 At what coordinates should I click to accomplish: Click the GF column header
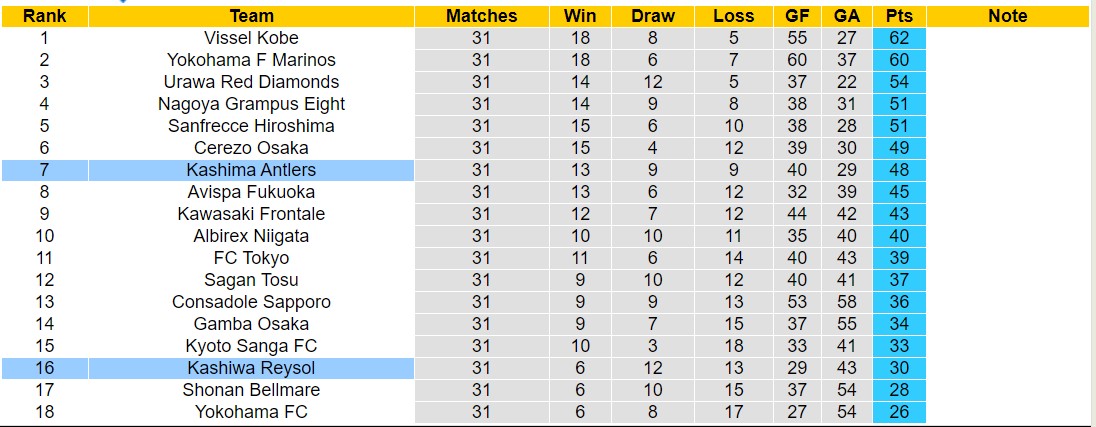[797, 16]
